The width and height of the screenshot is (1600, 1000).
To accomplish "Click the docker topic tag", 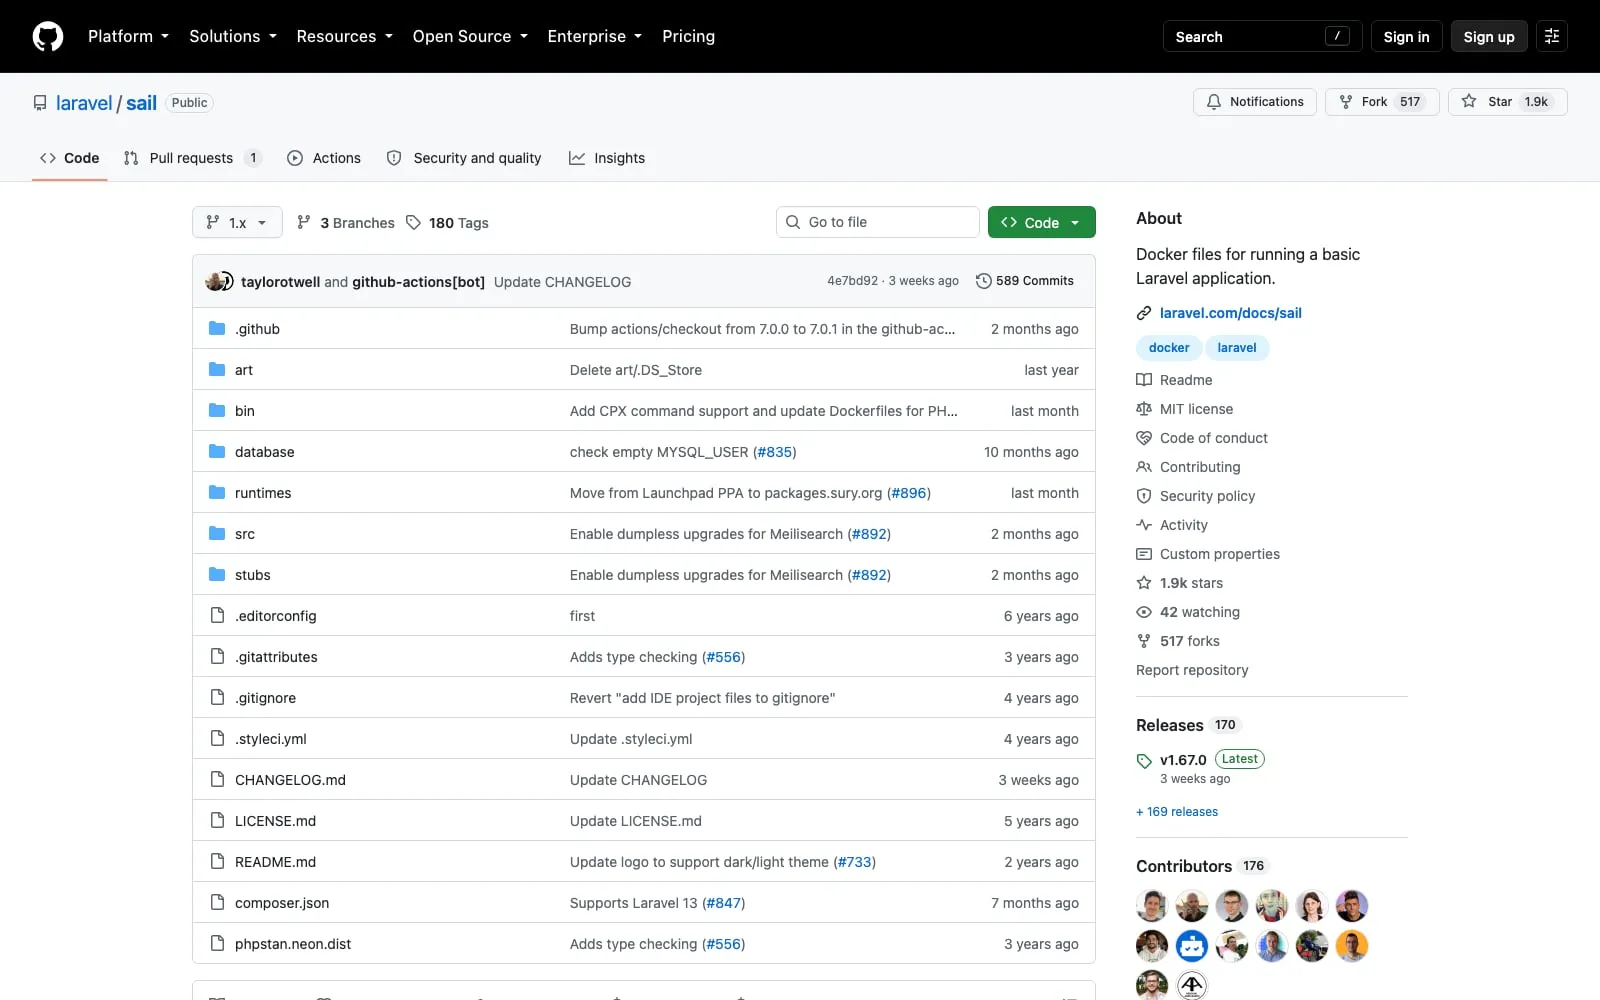I will pyautogui.click(x=1169, y=347).
